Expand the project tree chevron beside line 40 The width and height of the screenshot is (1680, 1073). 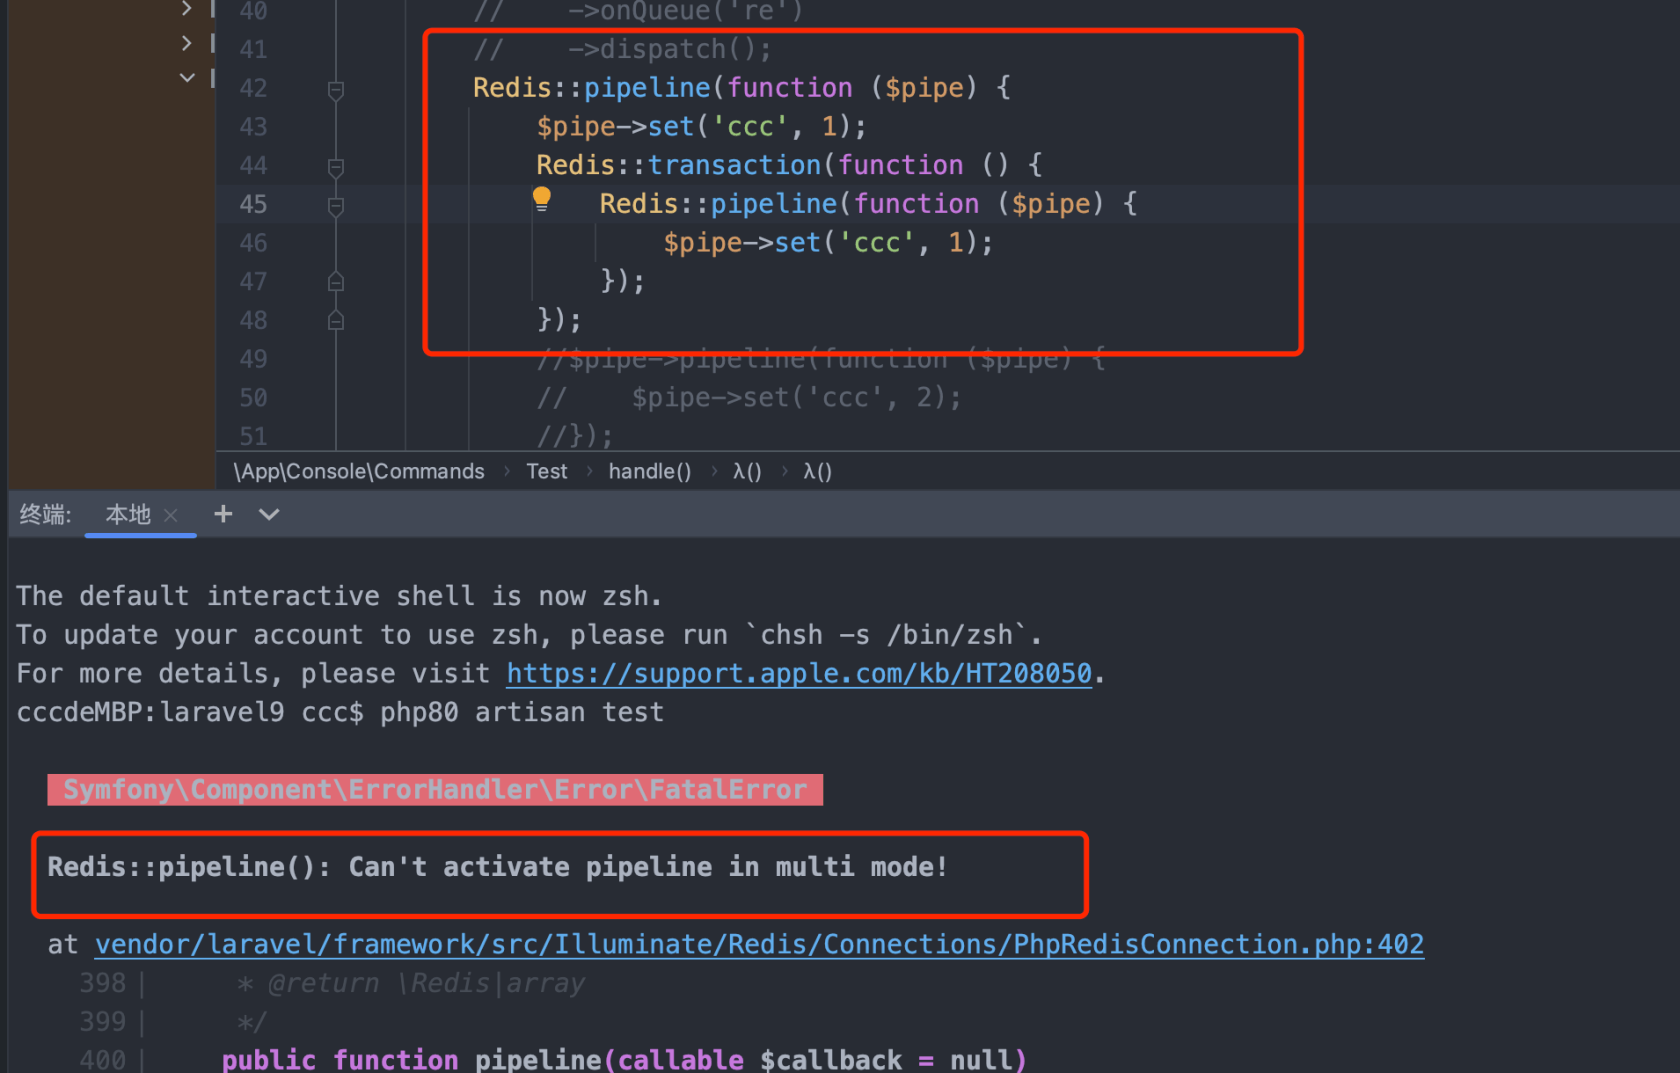coord(186,8)
